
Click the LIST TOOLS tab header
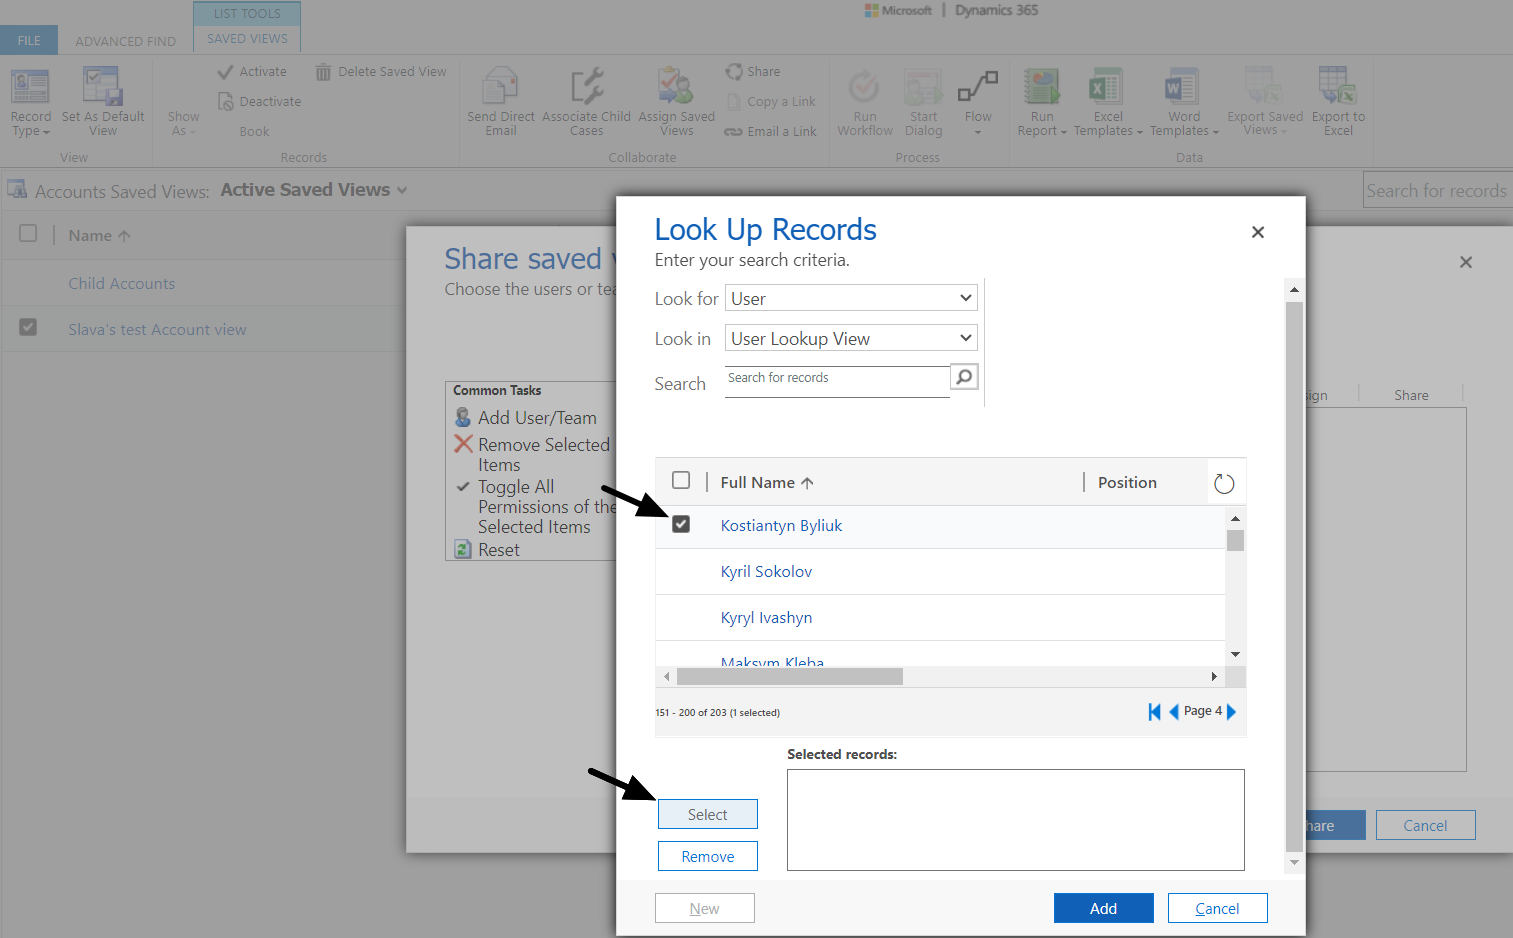pyautogui.click(x=247, y=14)
